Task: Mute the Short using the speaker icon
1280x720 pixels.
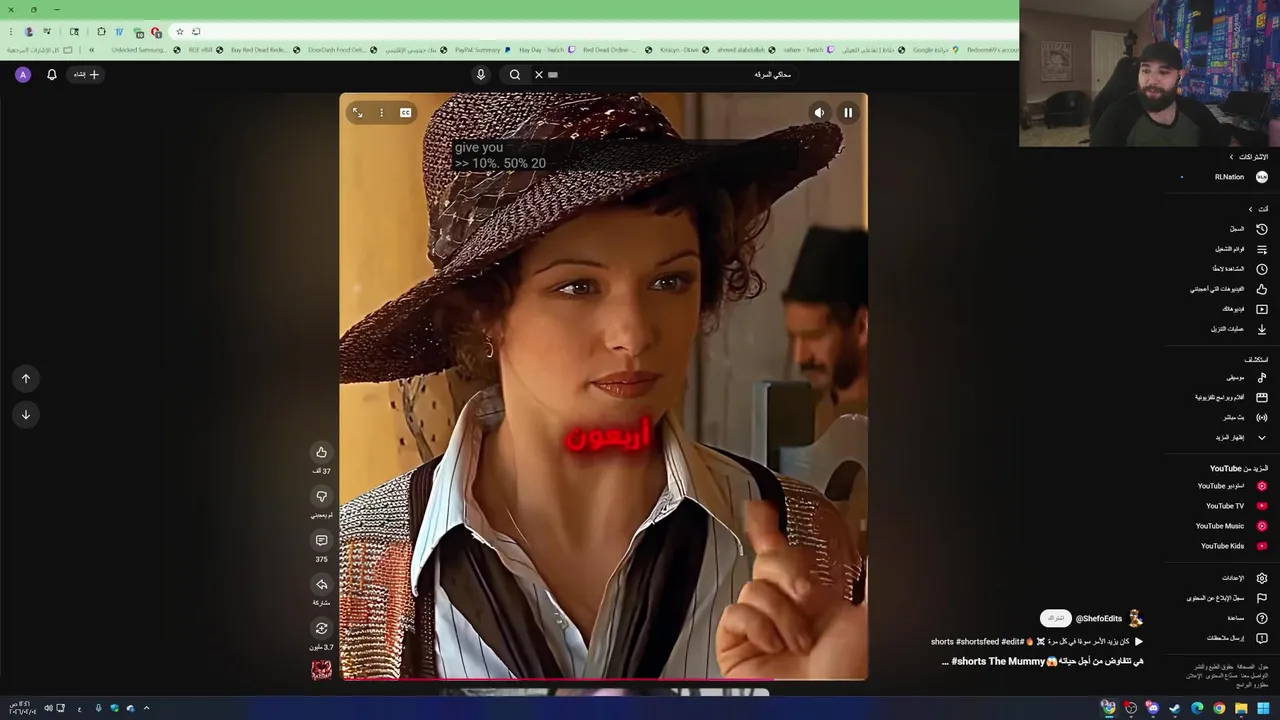Action: tap(819, 113)
